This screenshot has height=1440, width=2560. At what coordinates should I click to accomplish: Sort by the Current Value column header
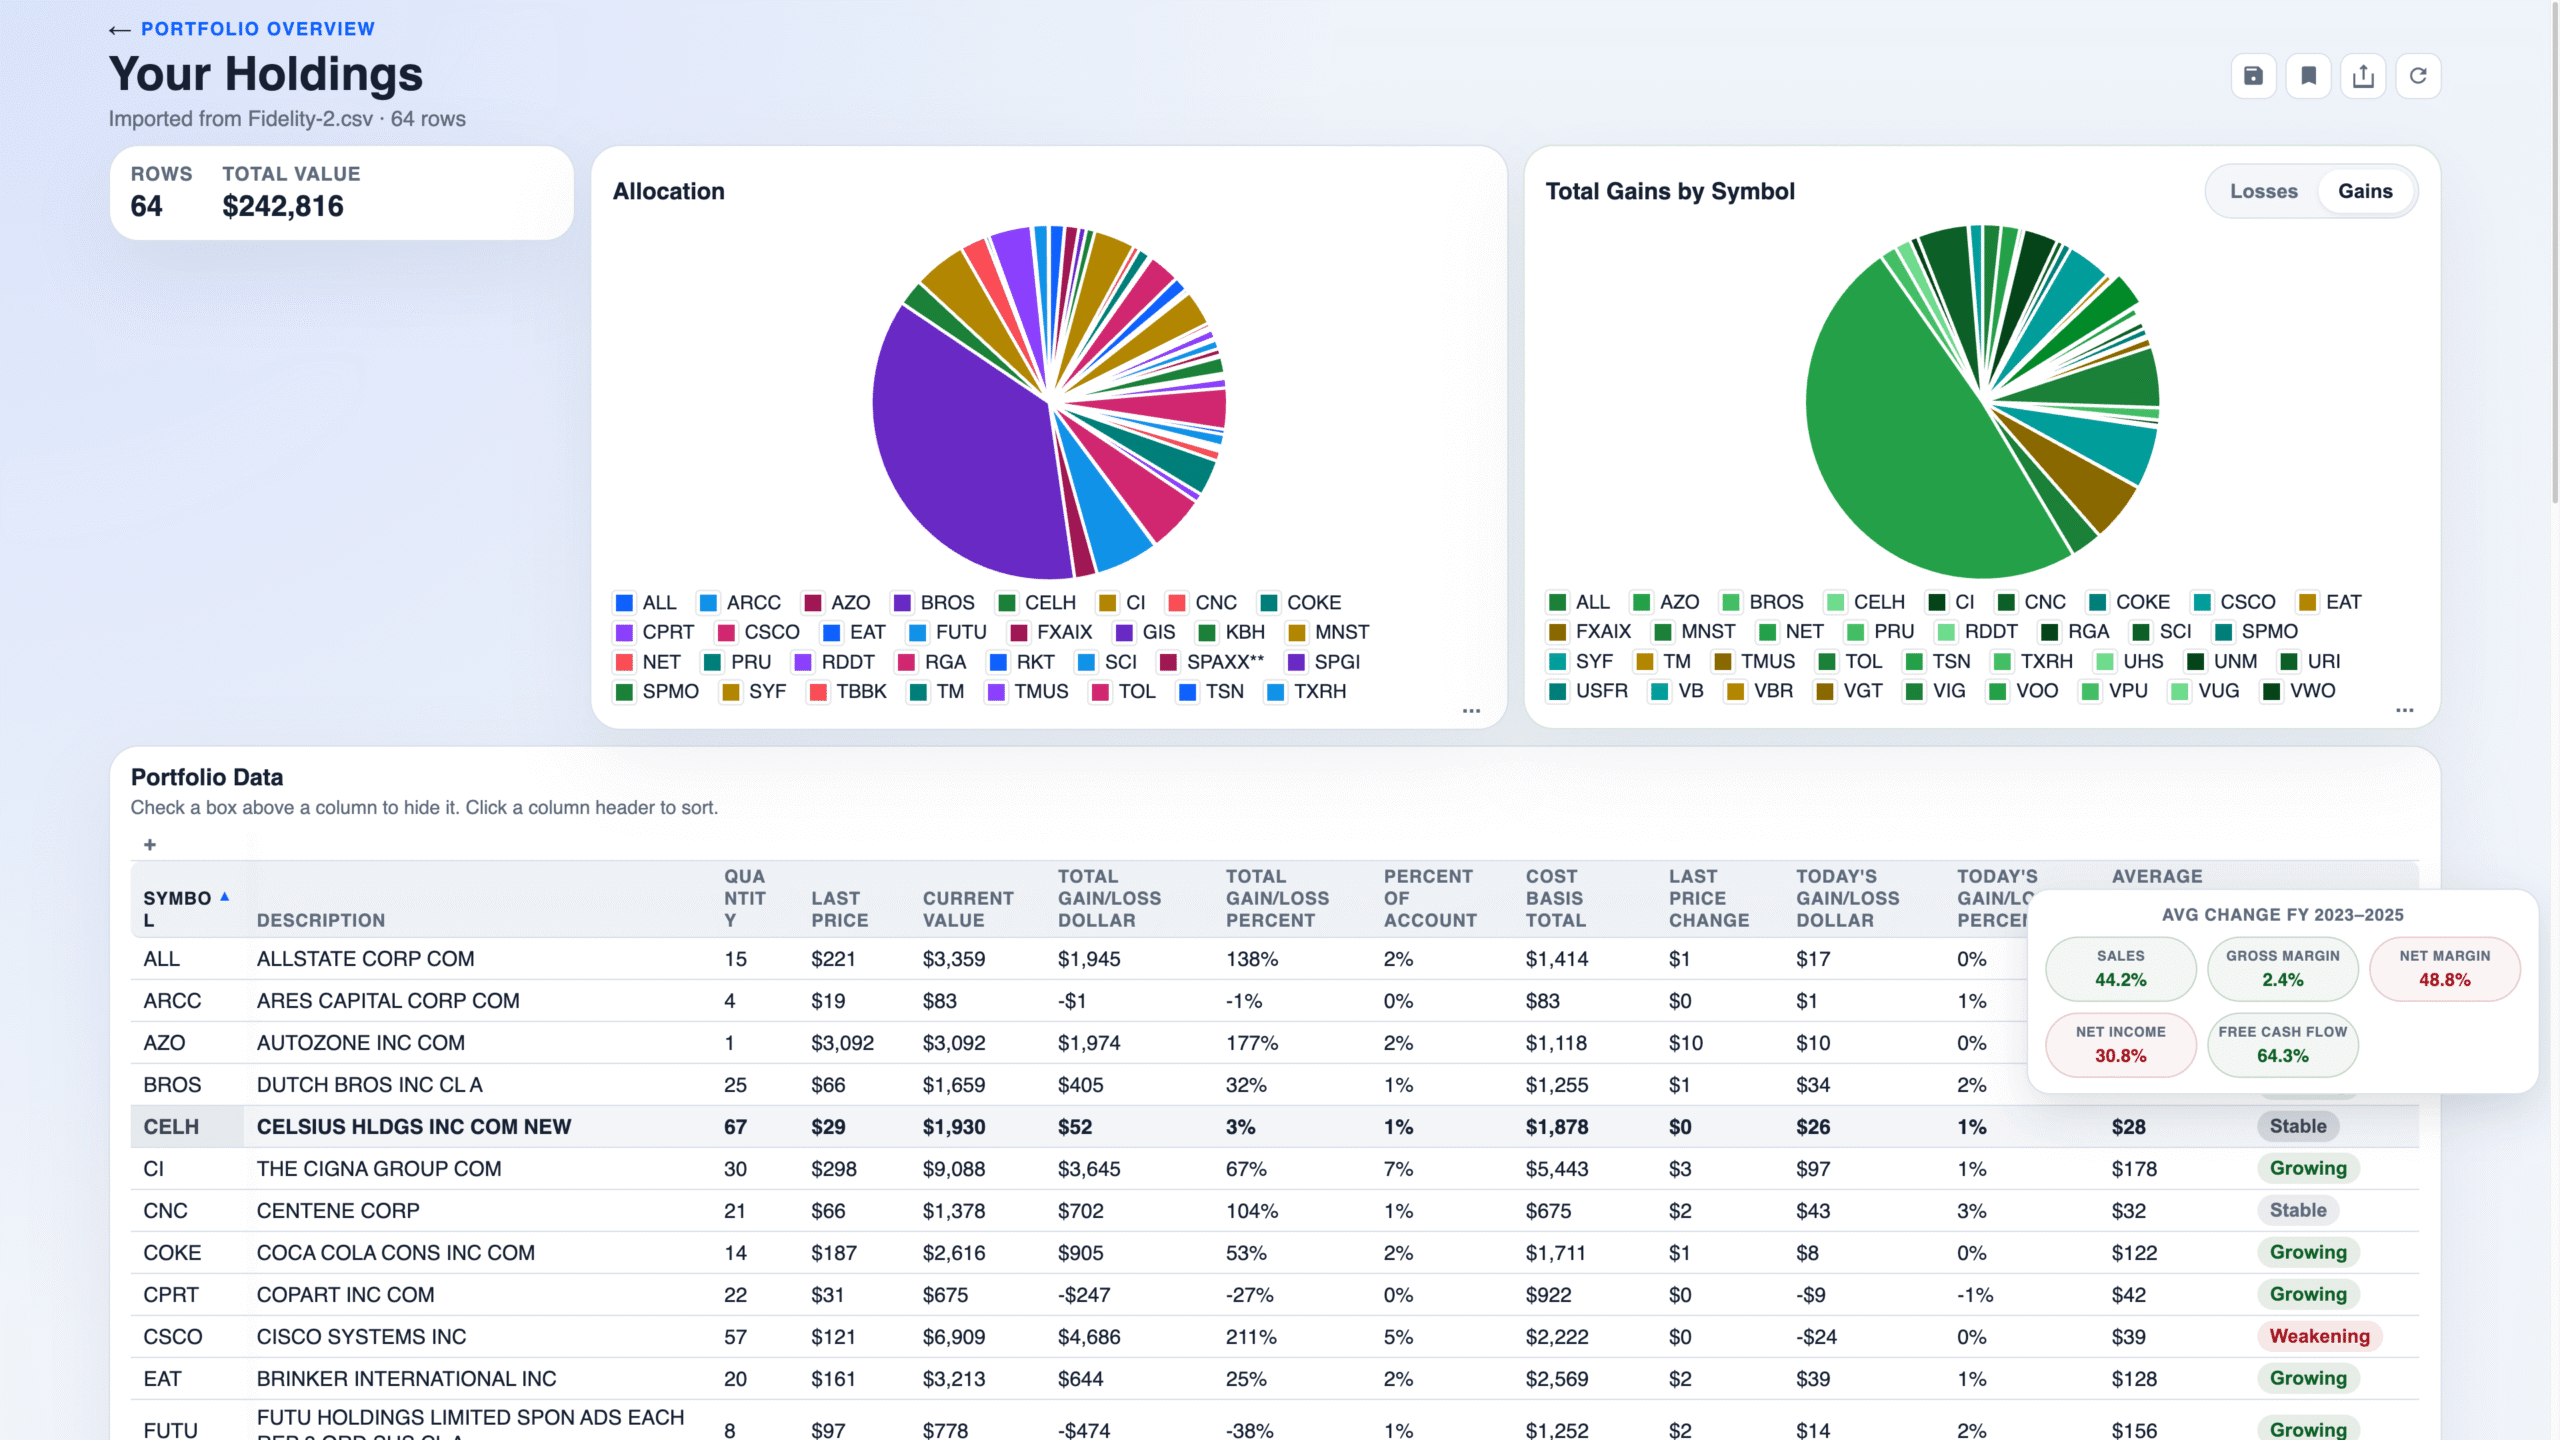[968, 909]
